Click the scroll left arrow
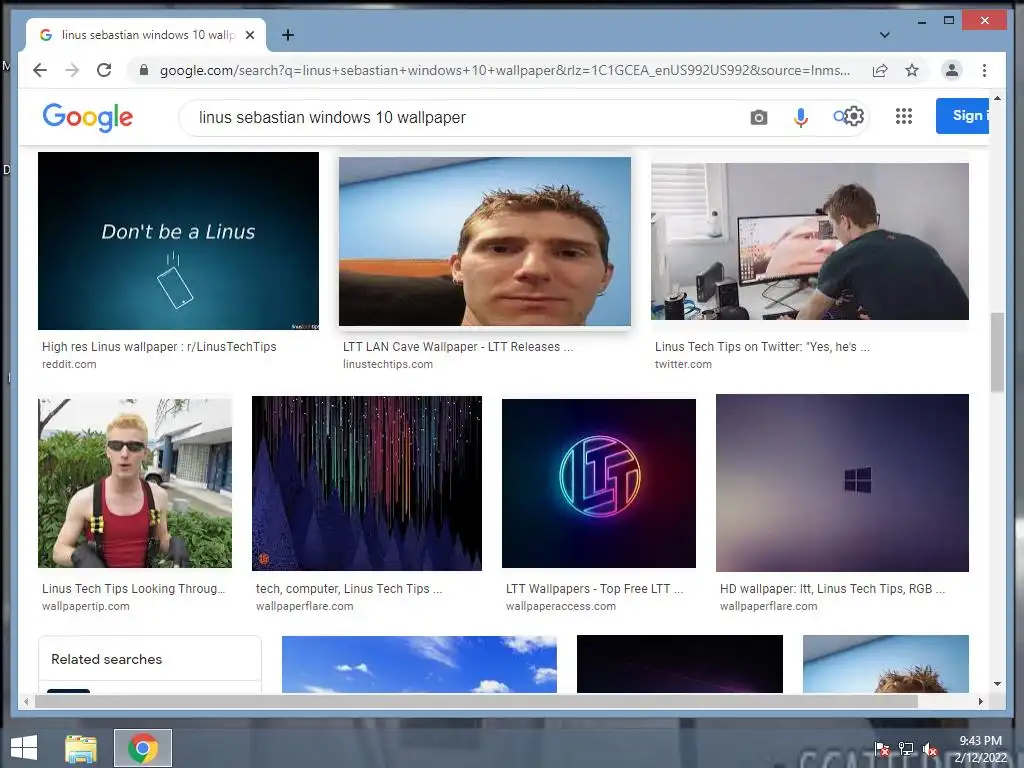This screenshot has width=1024, height=768. click(26, 701)
